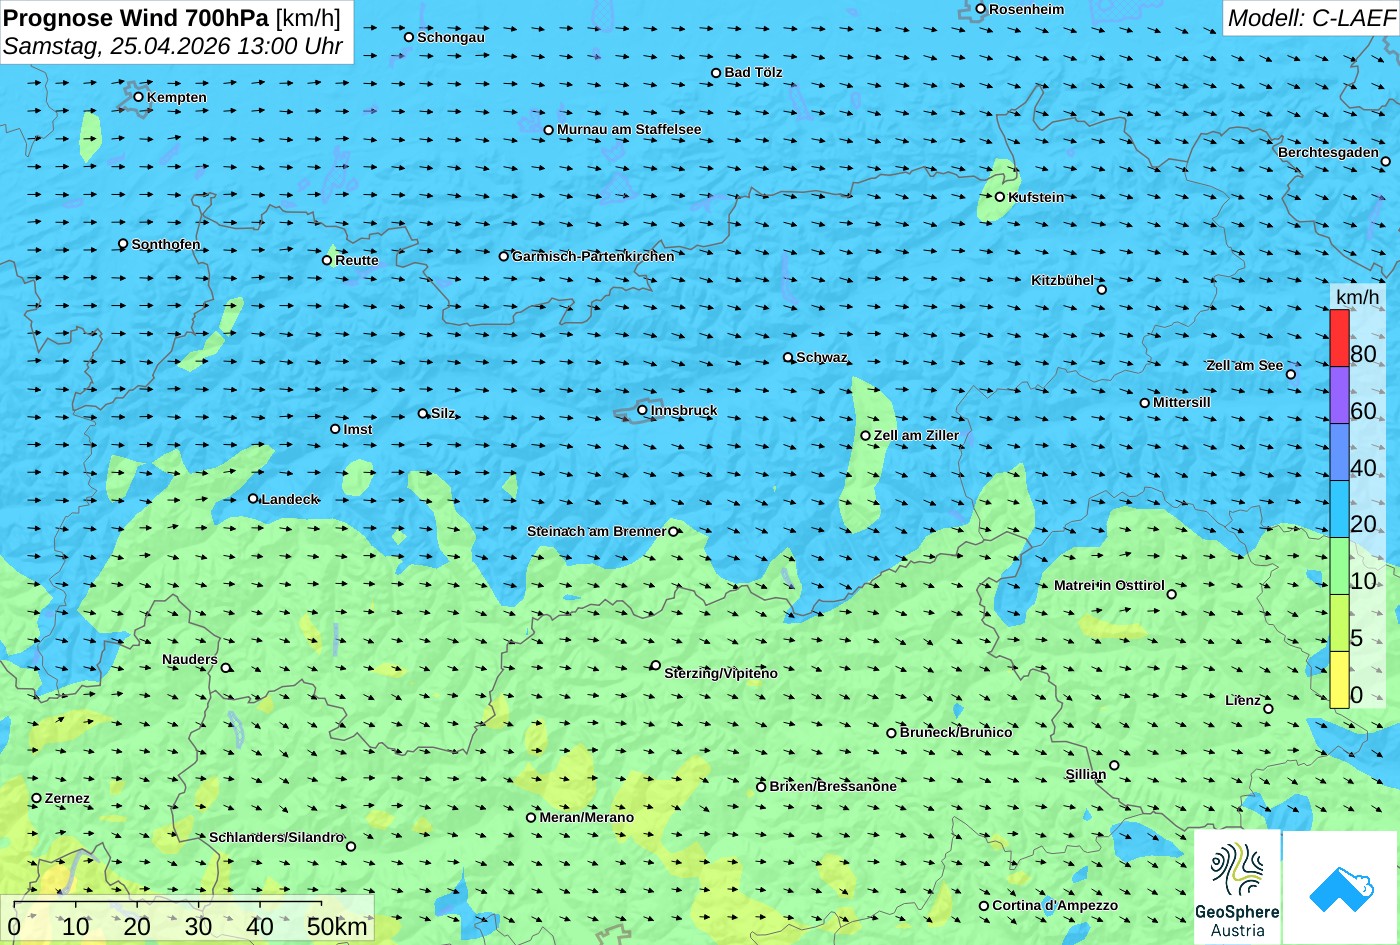Click the Schwaz marker circle
The image size is (1400, 945).
(x=787, y=357)
